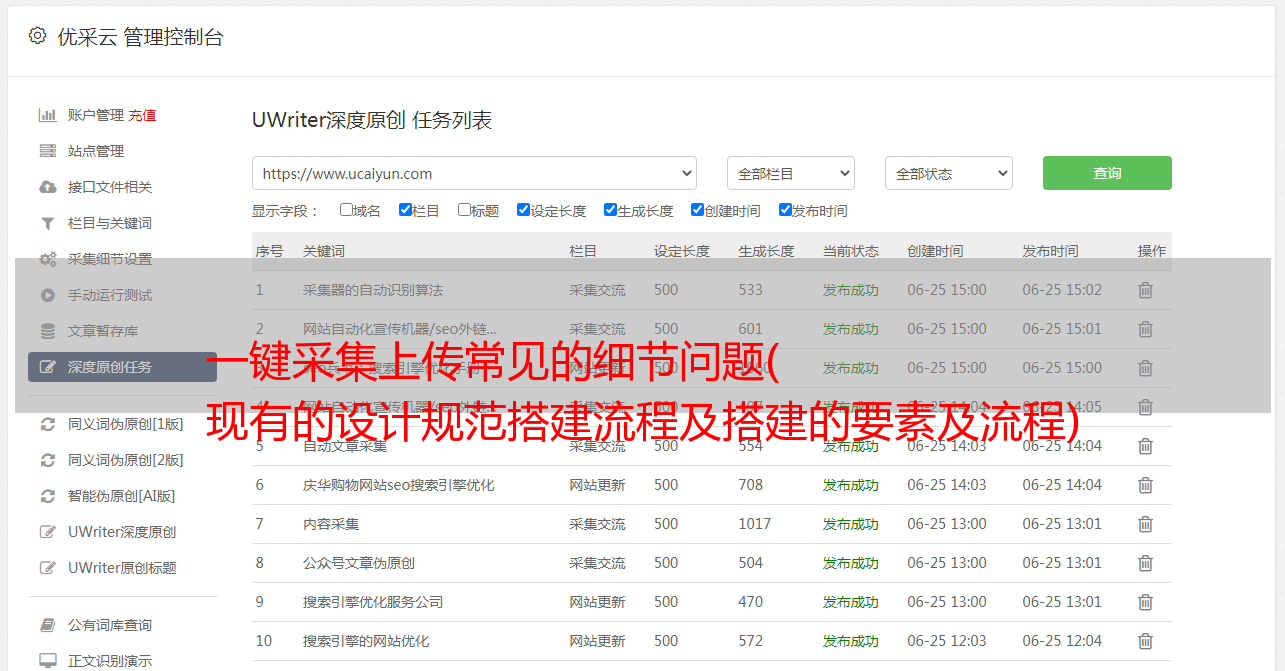Screen dimensions: 1285x671
Task: Click the trash icon on row 06-25 14:03 / 14:04 自动文章采集
Action: [1146, 446]
